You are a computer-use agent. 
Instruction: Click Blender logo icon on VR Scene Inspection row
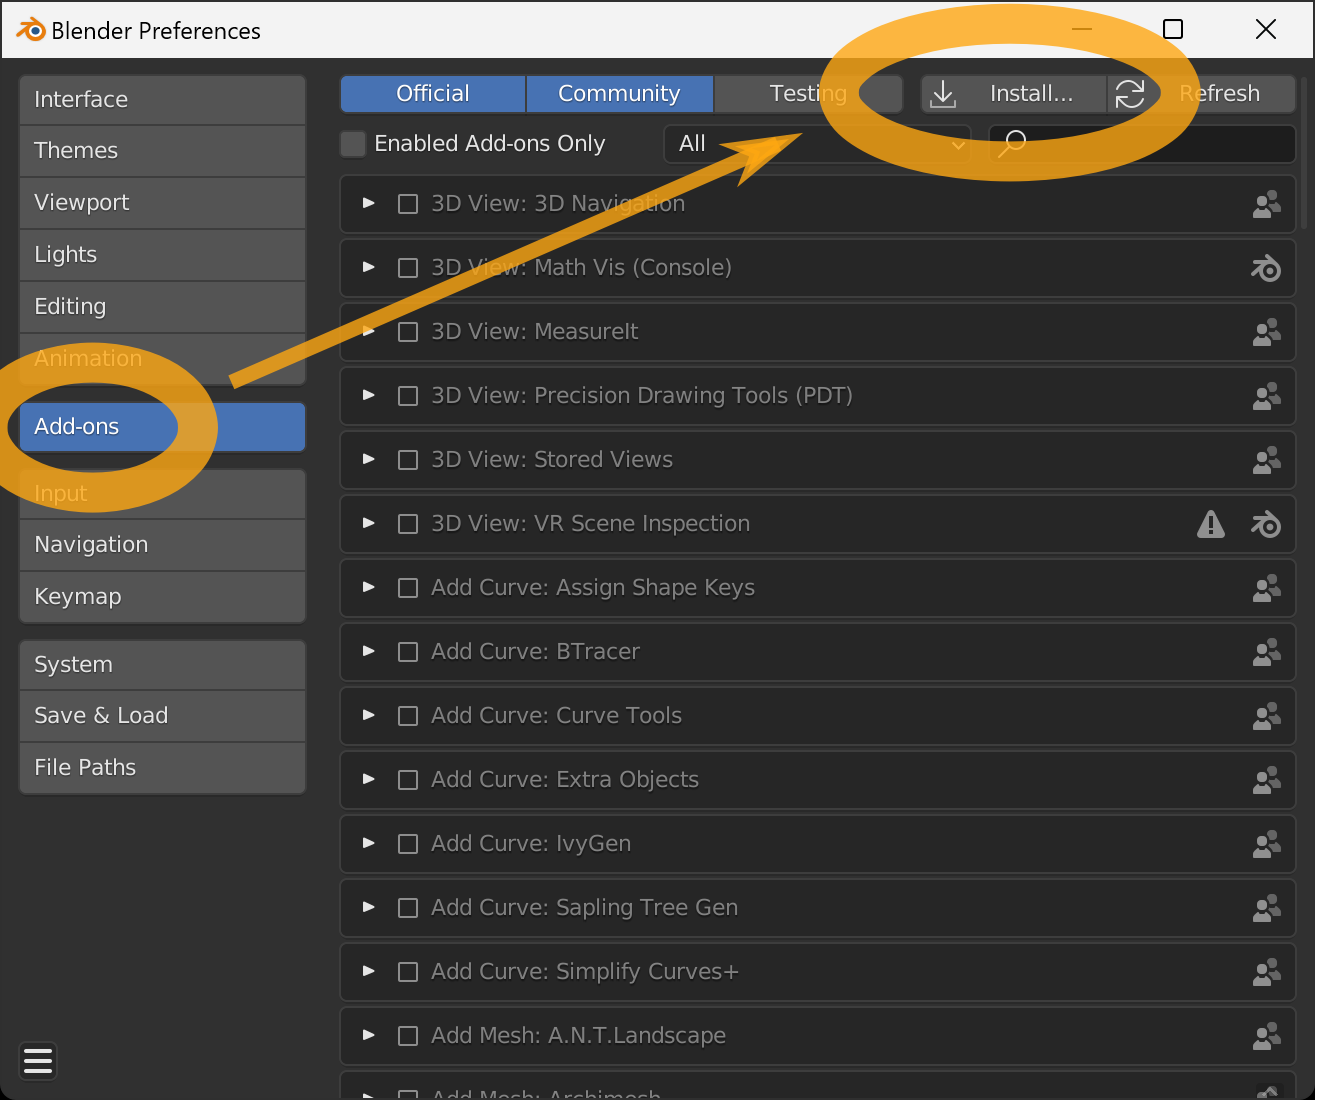[1266, 524]
